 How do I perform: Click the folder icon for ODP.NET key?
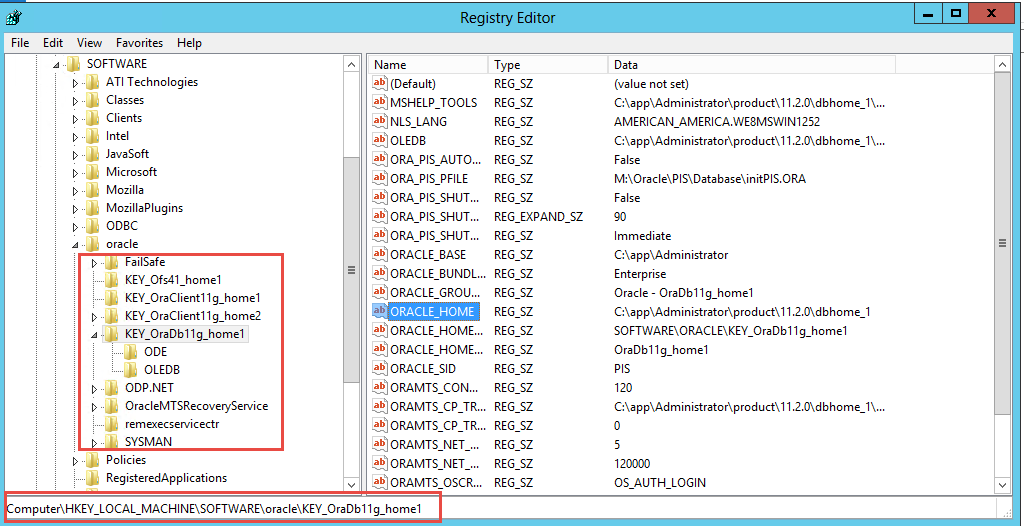coord(112,388)
